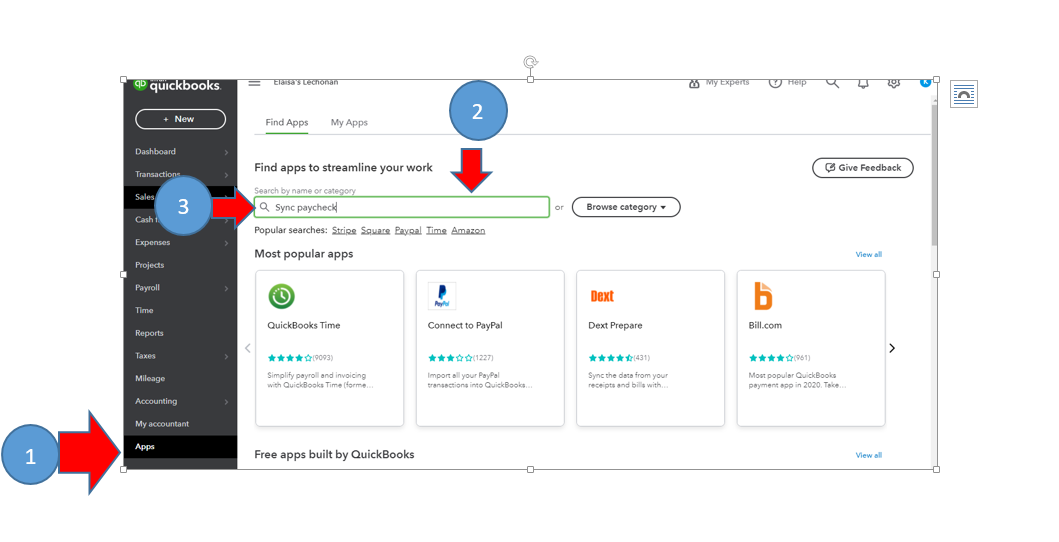Image resolution: width=1059 pixels, height=542 pixels.
Task: Click the Bill.com logo icon
Action: coord(763,296)
